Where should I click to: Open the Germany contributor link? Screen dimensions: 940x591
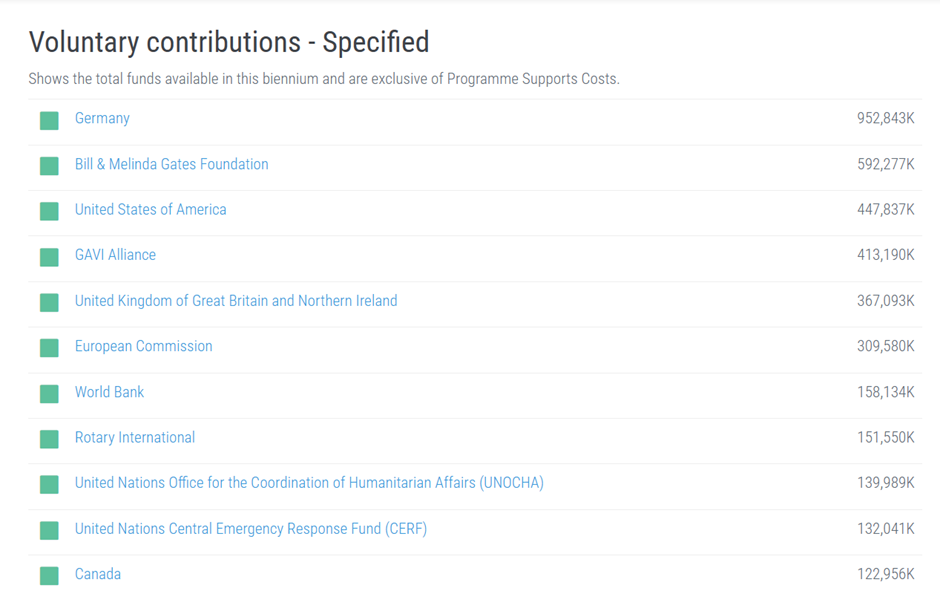(102, 118)
